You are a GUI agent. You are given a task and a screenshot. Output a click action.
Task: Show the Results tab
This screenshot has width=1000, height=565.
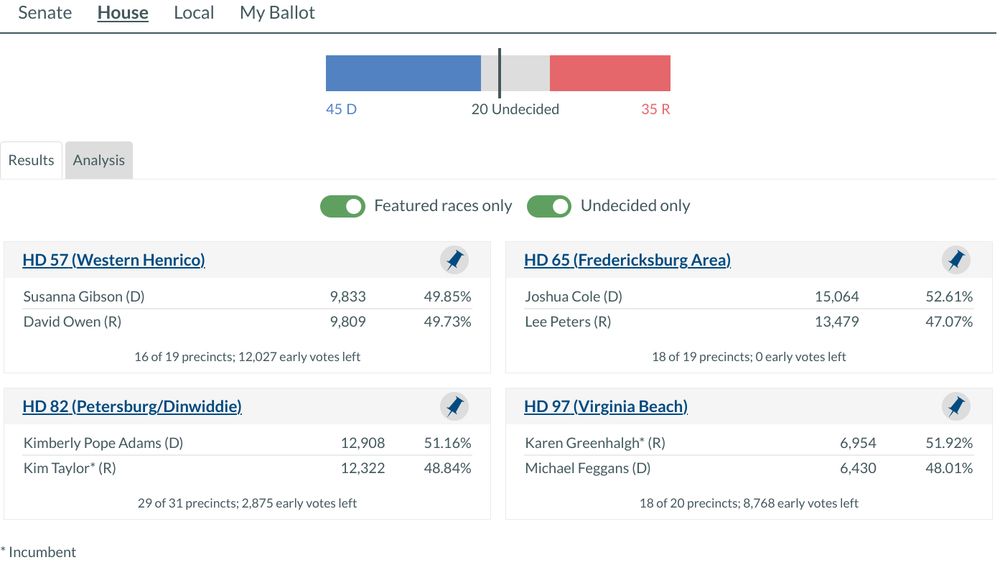[x=31, y=160]
